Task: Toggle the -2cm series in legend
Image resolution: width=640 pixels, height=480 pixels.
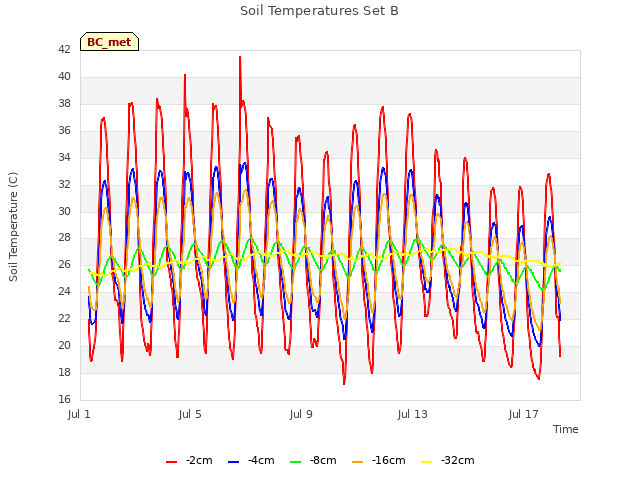Action: pos(189,461)
